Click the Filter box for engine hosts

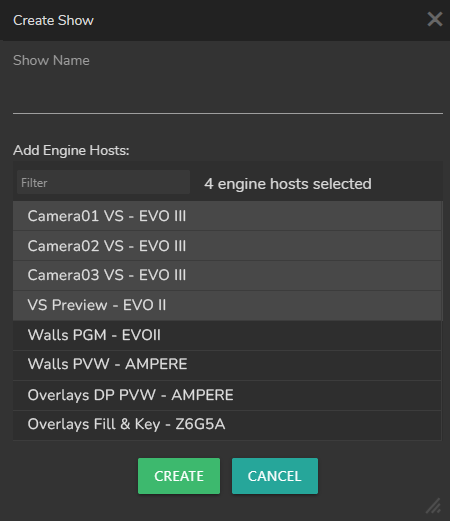(x=103, y=182)
